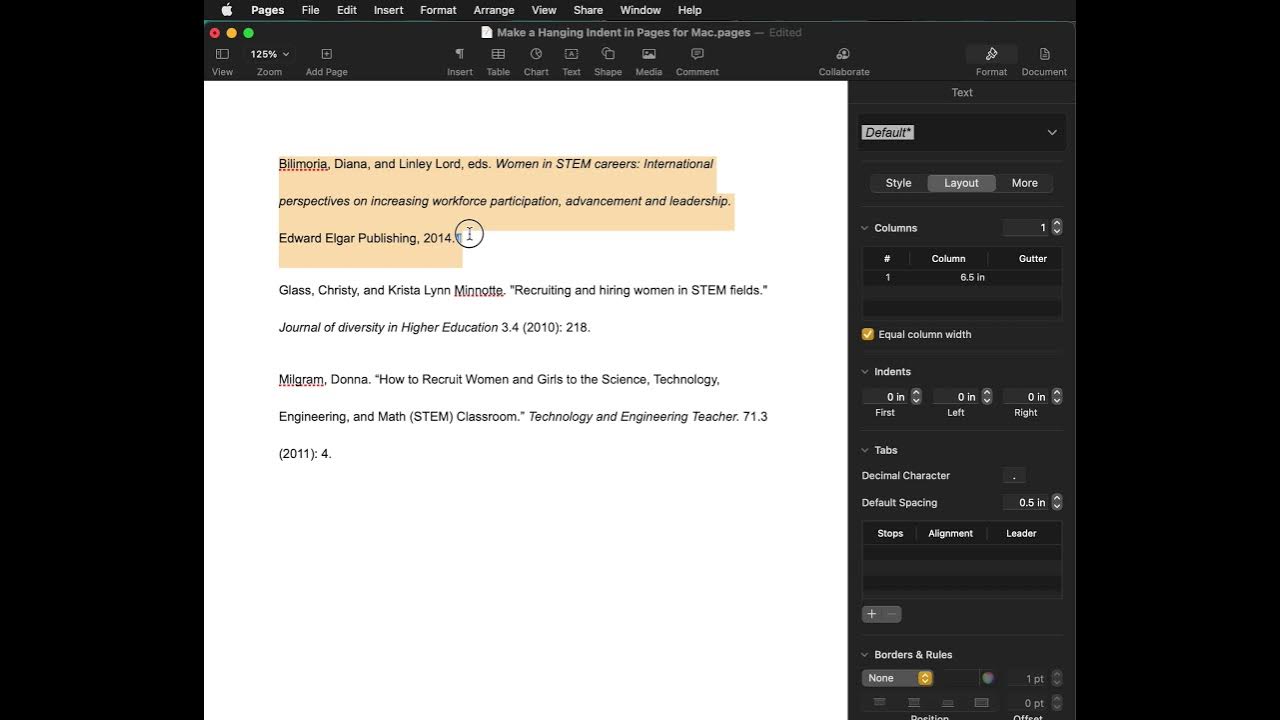Viewport: 1280px width, 720px height.
Task: Open the Arrange menu
Action: (x=494, y=10)
